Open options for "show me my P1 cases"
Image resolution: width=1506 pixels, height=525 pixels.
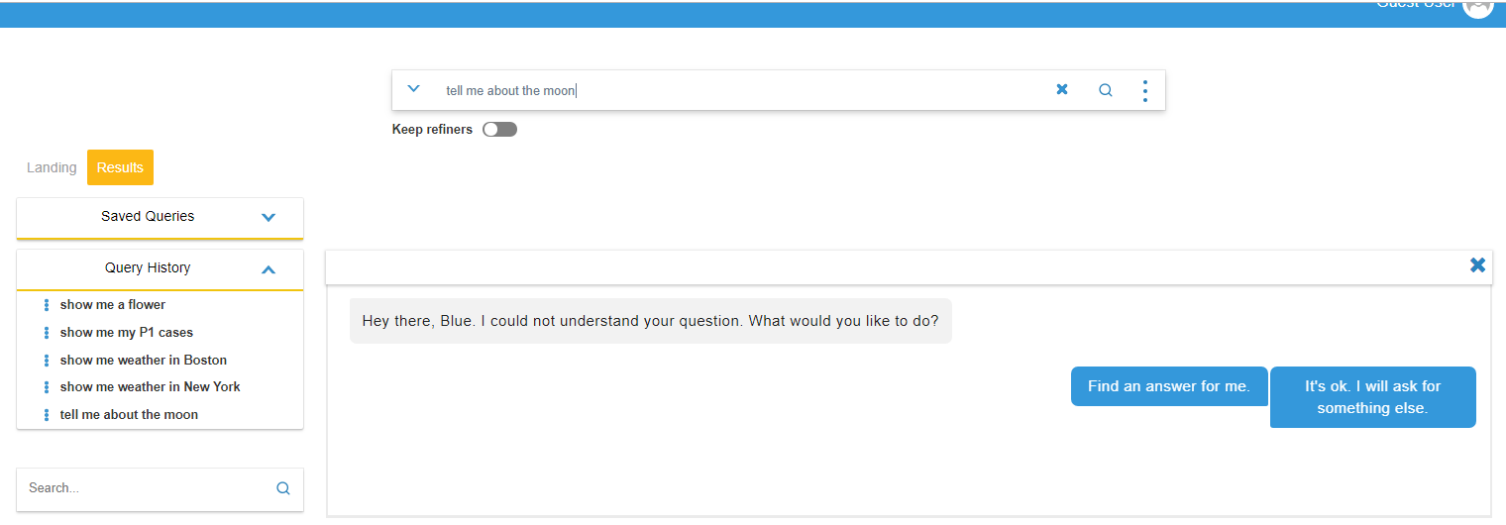[x=47, y=333]
